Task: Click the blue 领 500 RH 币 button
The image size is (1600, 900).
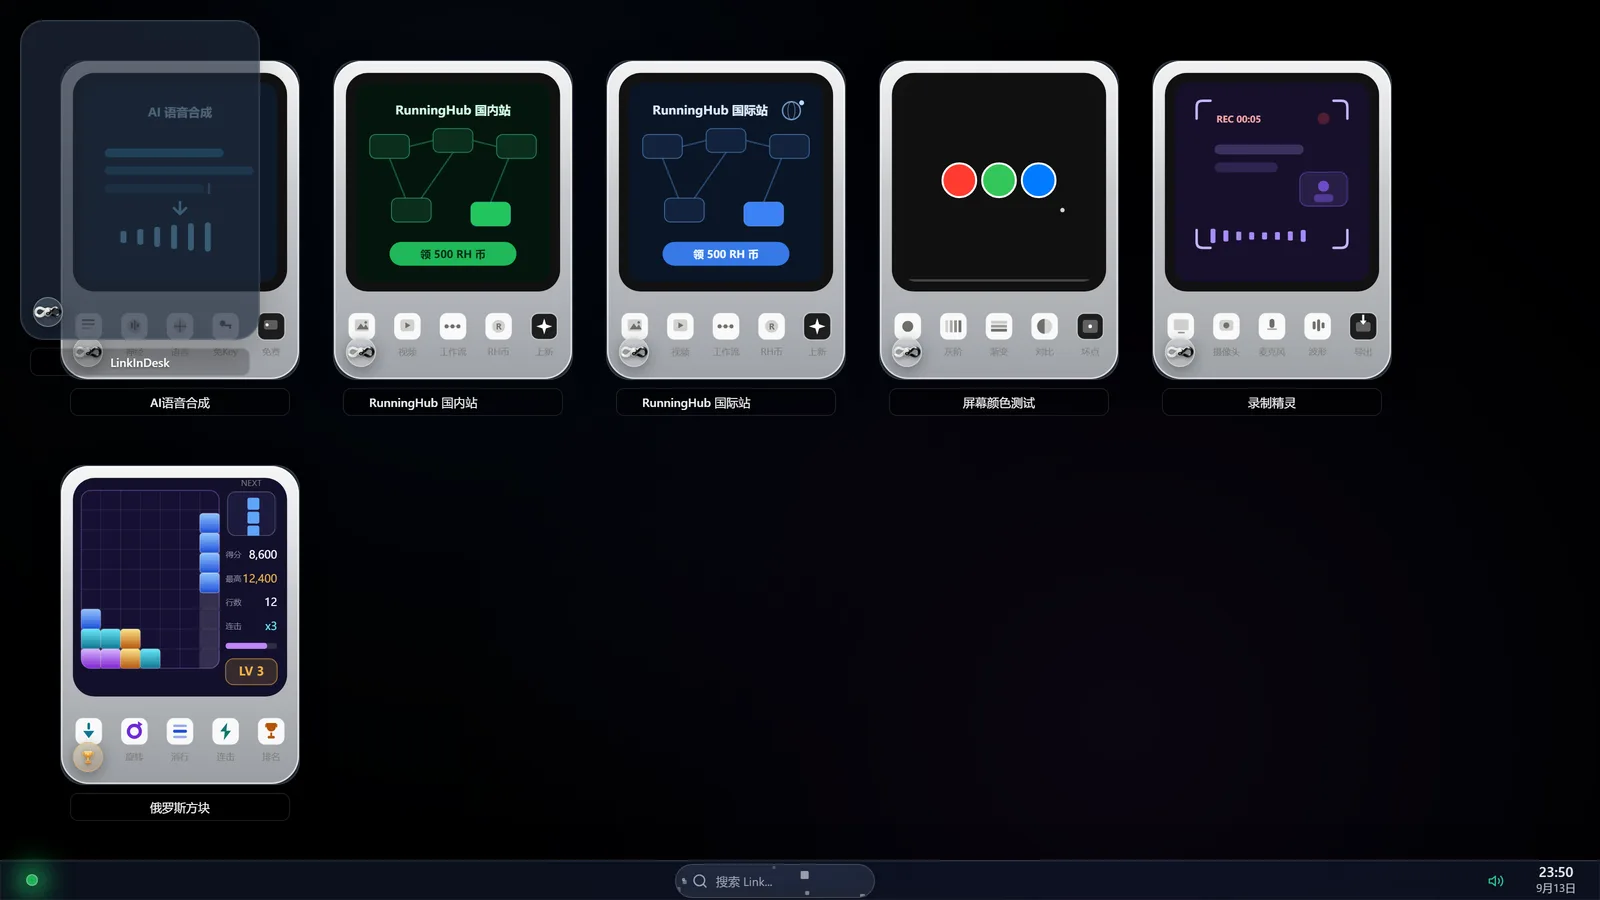Action: [x=726, y=254]
